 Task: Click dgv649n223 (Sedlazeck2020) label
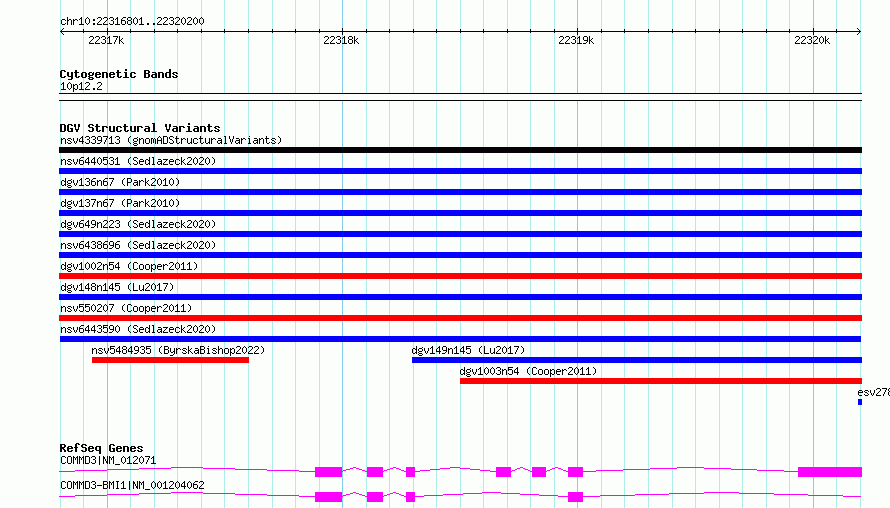138,224
